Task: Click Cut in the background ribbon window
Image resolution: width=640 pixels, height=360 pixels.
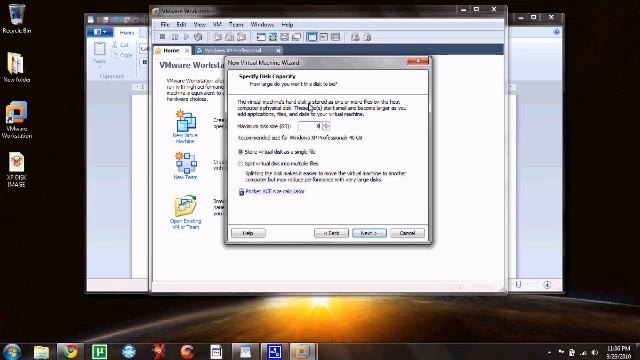Action: pos(120,45)
